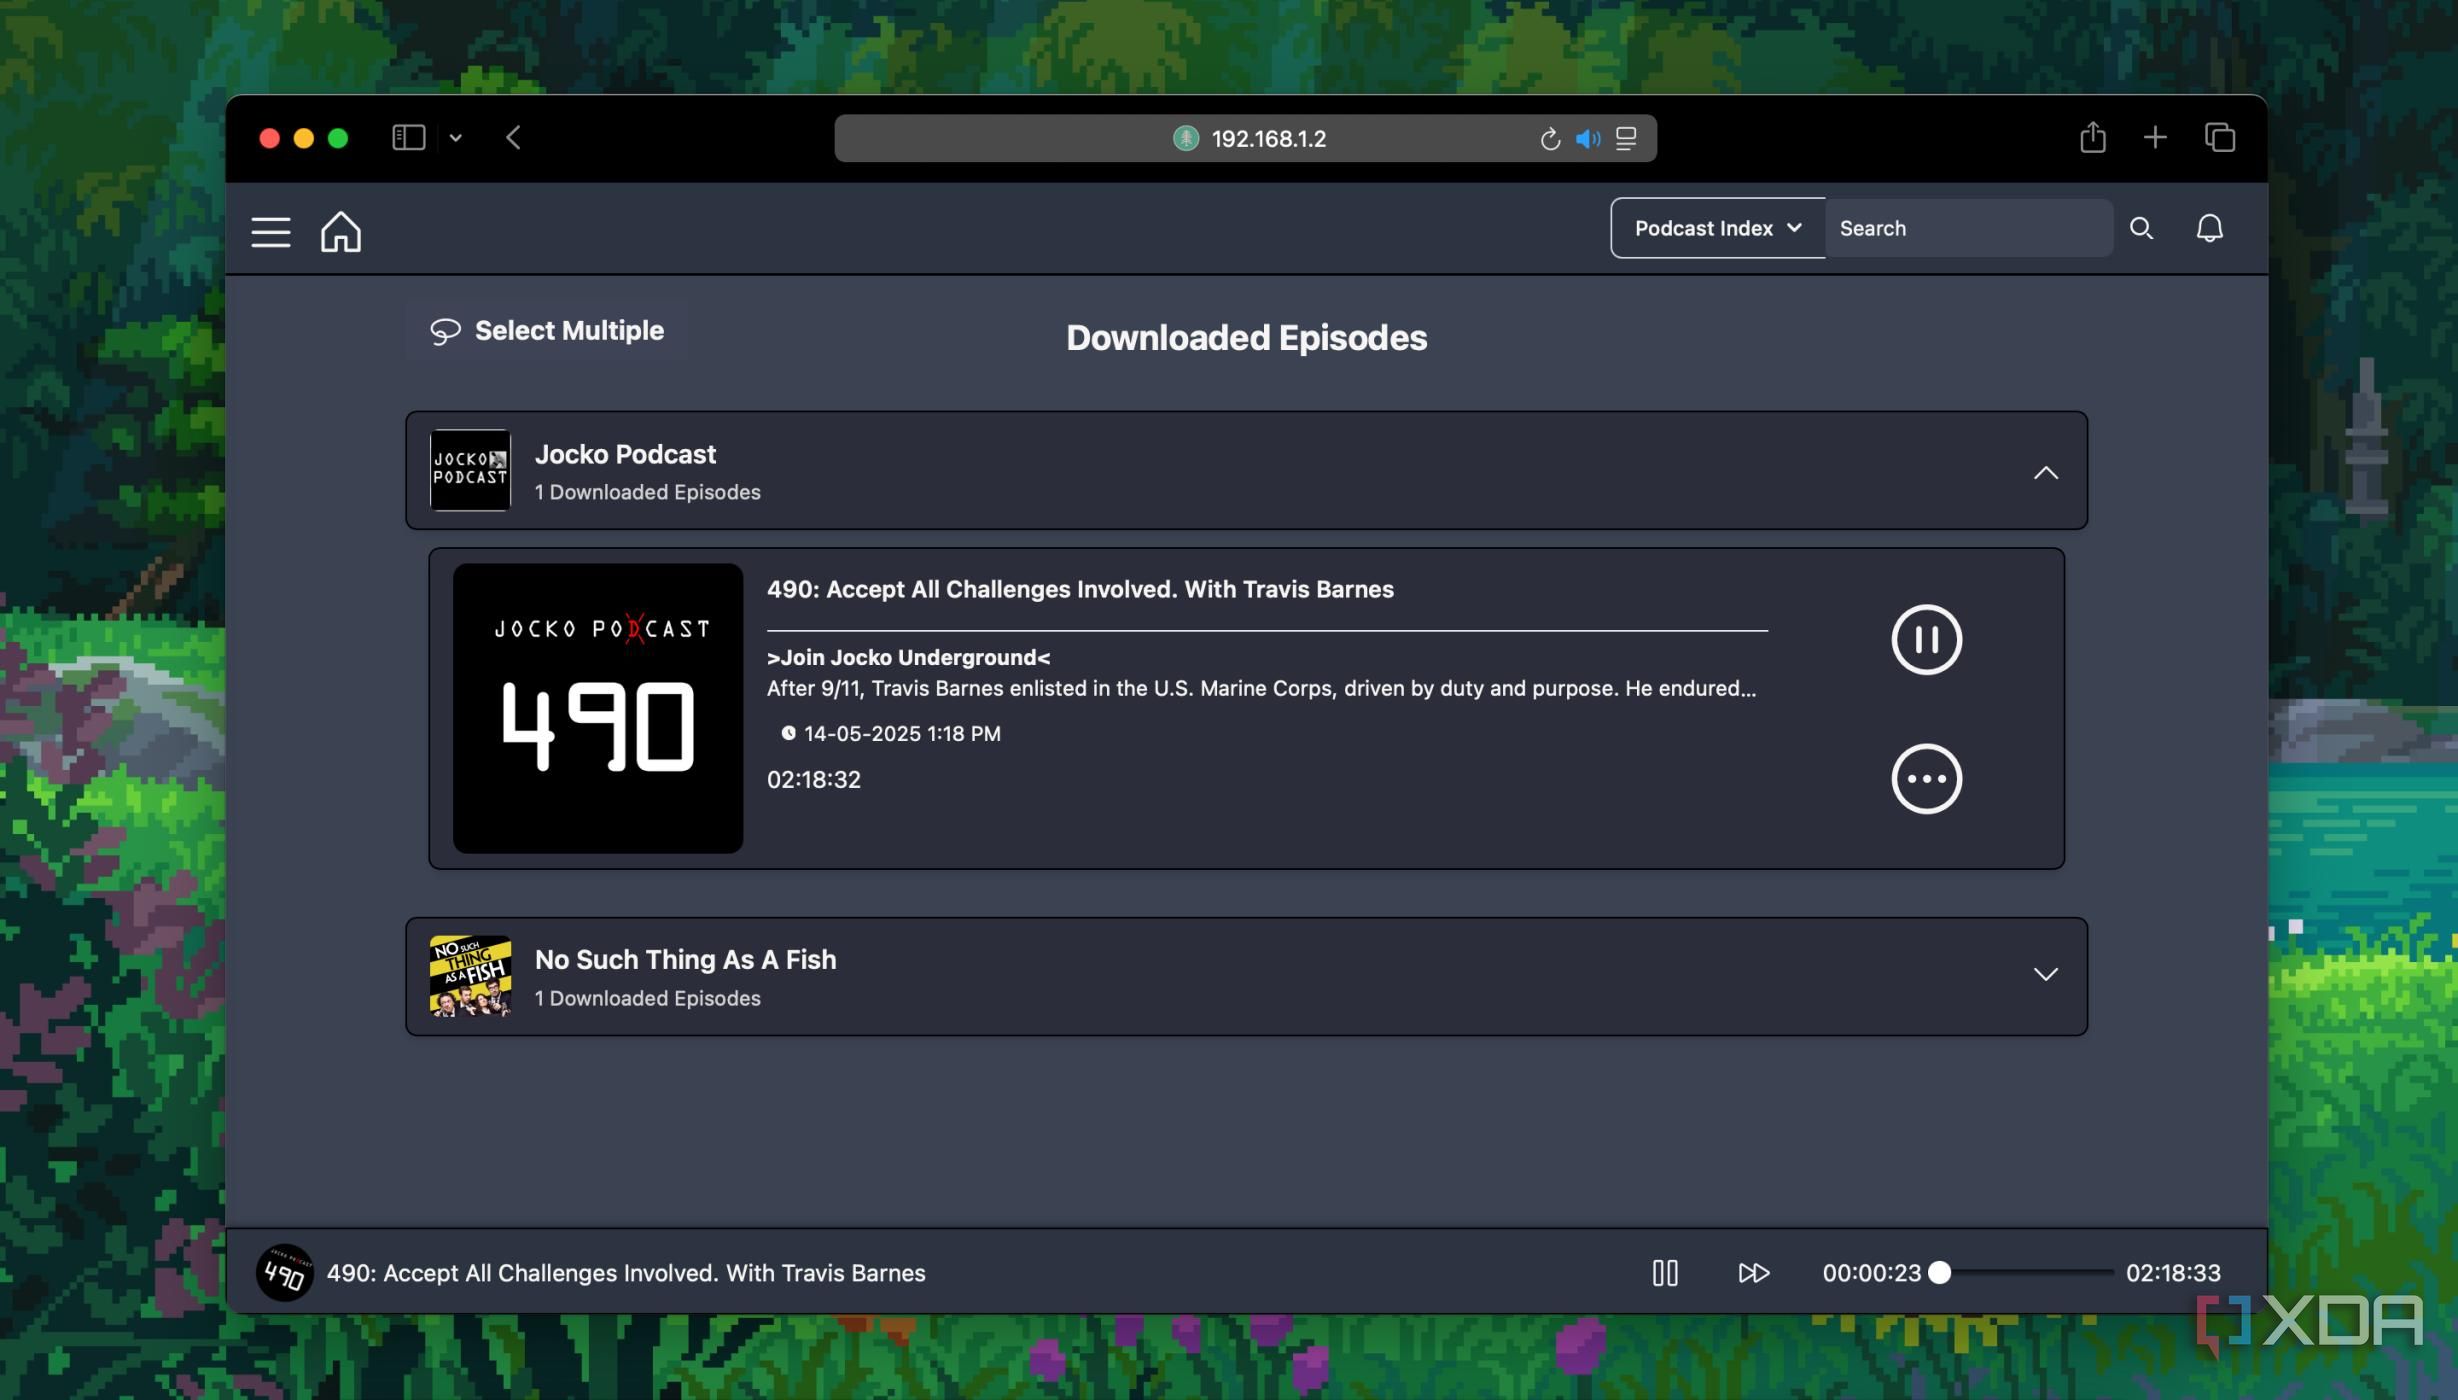Go to Home via house icon
The image size is (2458, 1400).
coord(341,231)
